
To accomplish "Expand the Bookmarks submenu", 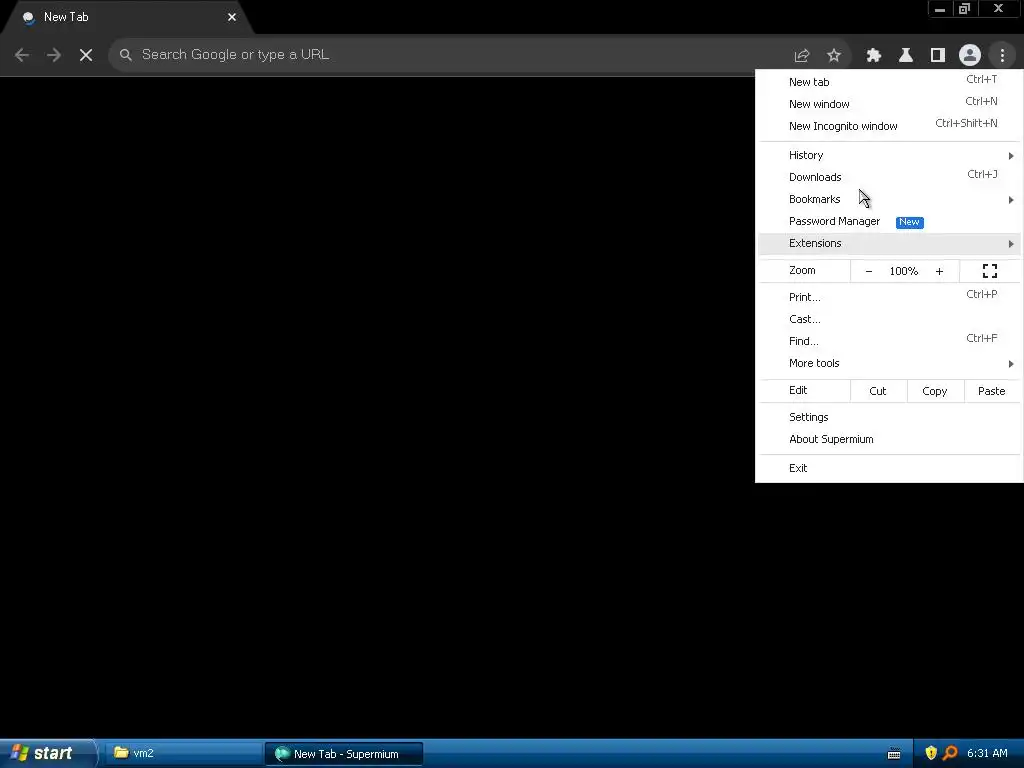I will tap(889, 199).
